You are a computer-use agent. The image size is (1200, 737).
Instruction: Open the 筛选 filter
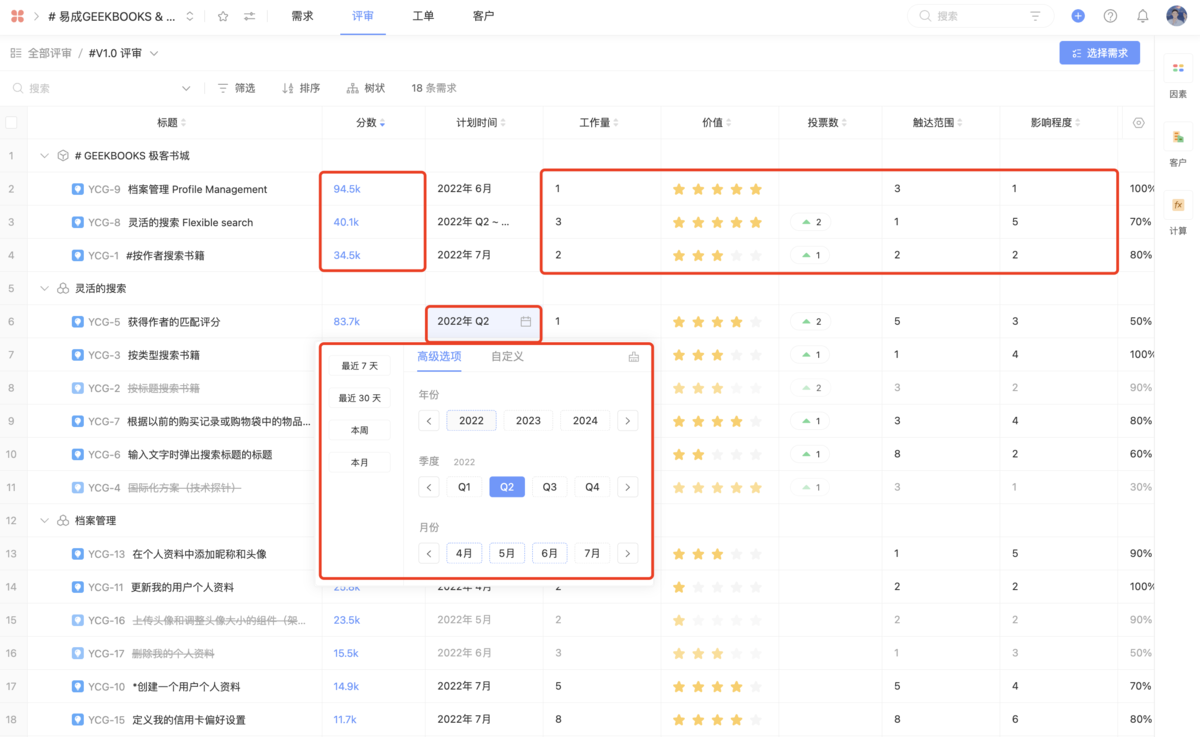click(236, 88)
